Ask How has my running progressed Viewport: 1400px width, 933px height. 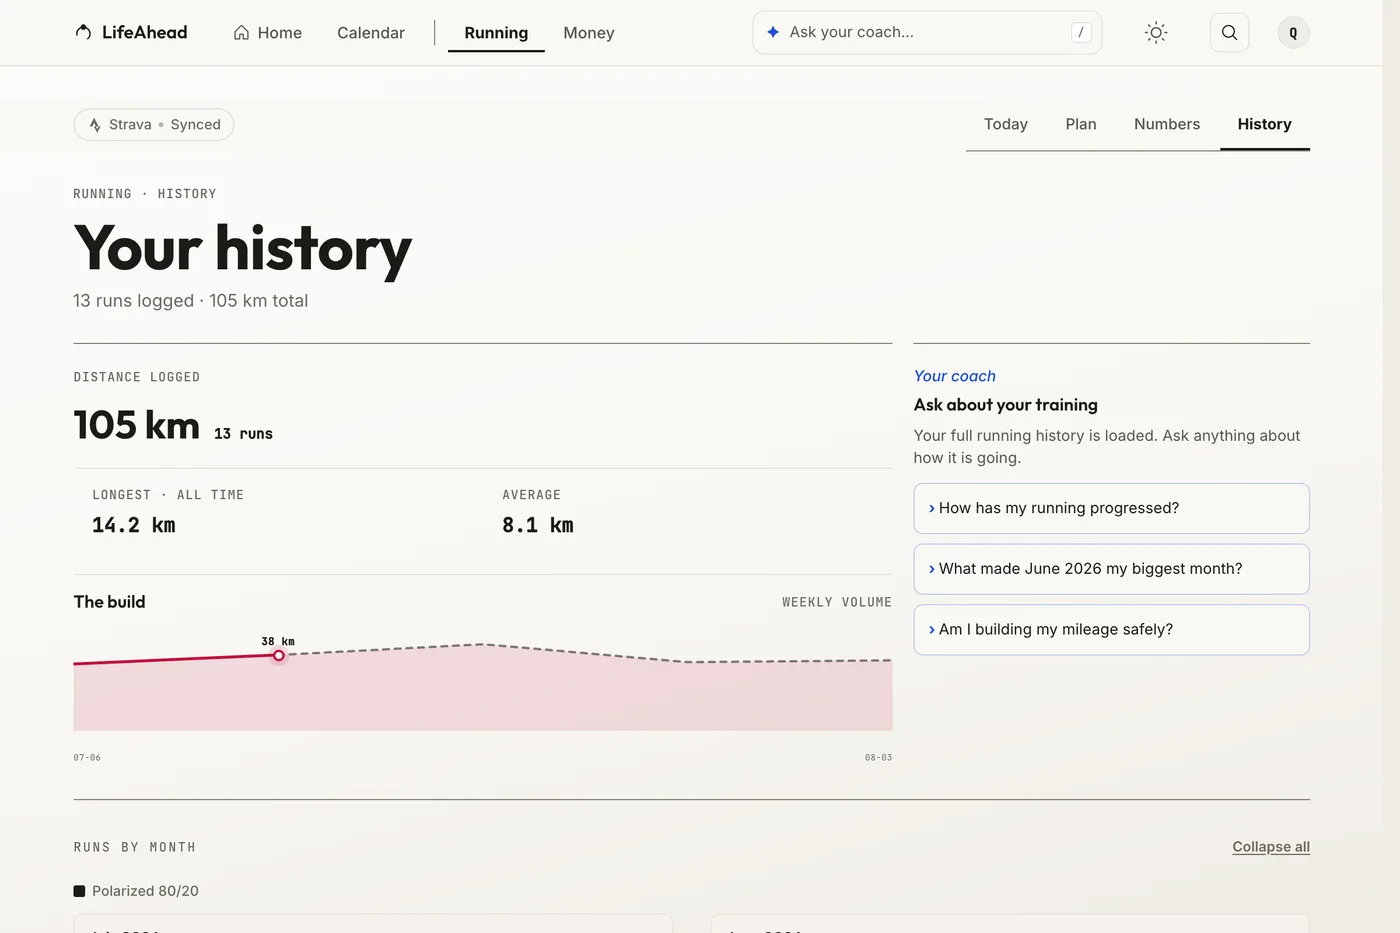click(1111, 508)
